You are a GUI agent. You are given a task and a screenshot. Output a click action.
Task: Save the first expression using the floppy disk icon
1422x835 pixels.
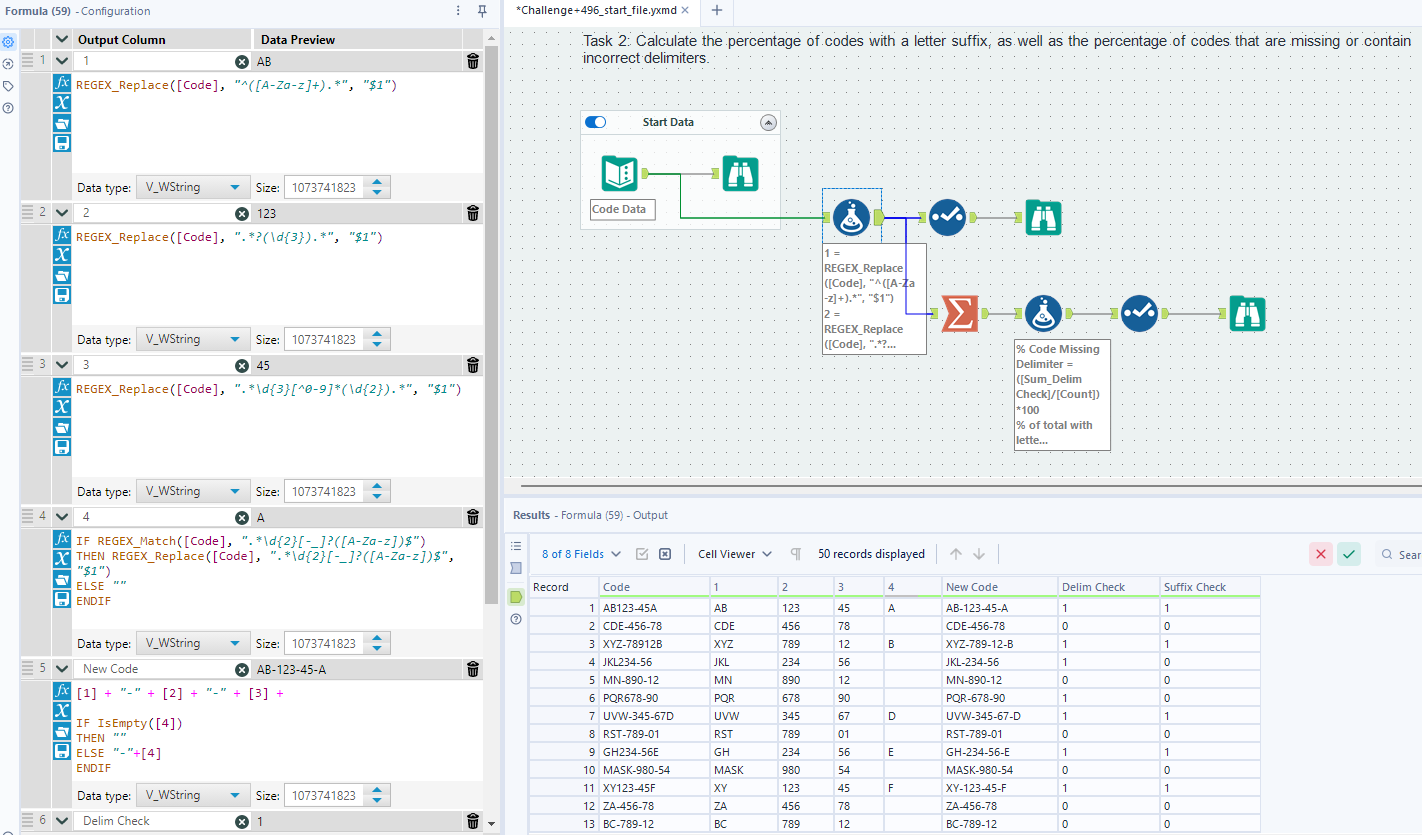point(62,142)
